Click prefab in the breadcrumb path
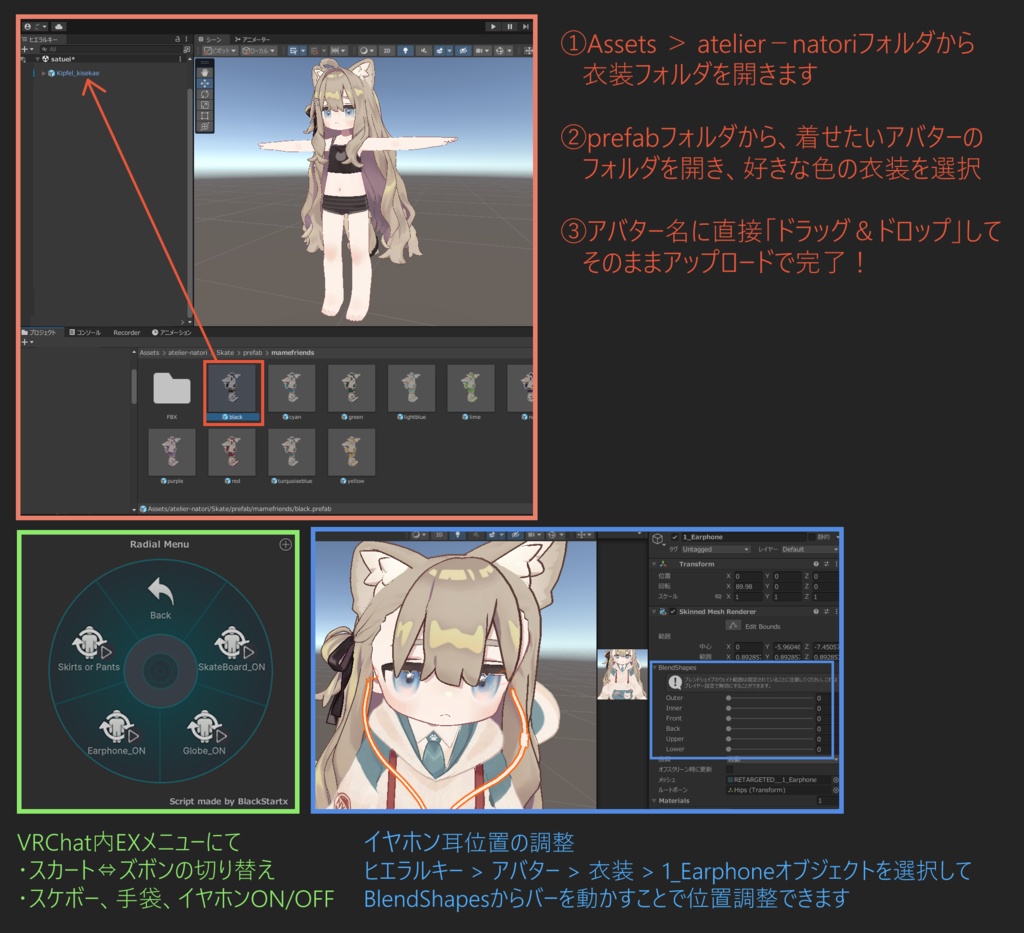 253,353
